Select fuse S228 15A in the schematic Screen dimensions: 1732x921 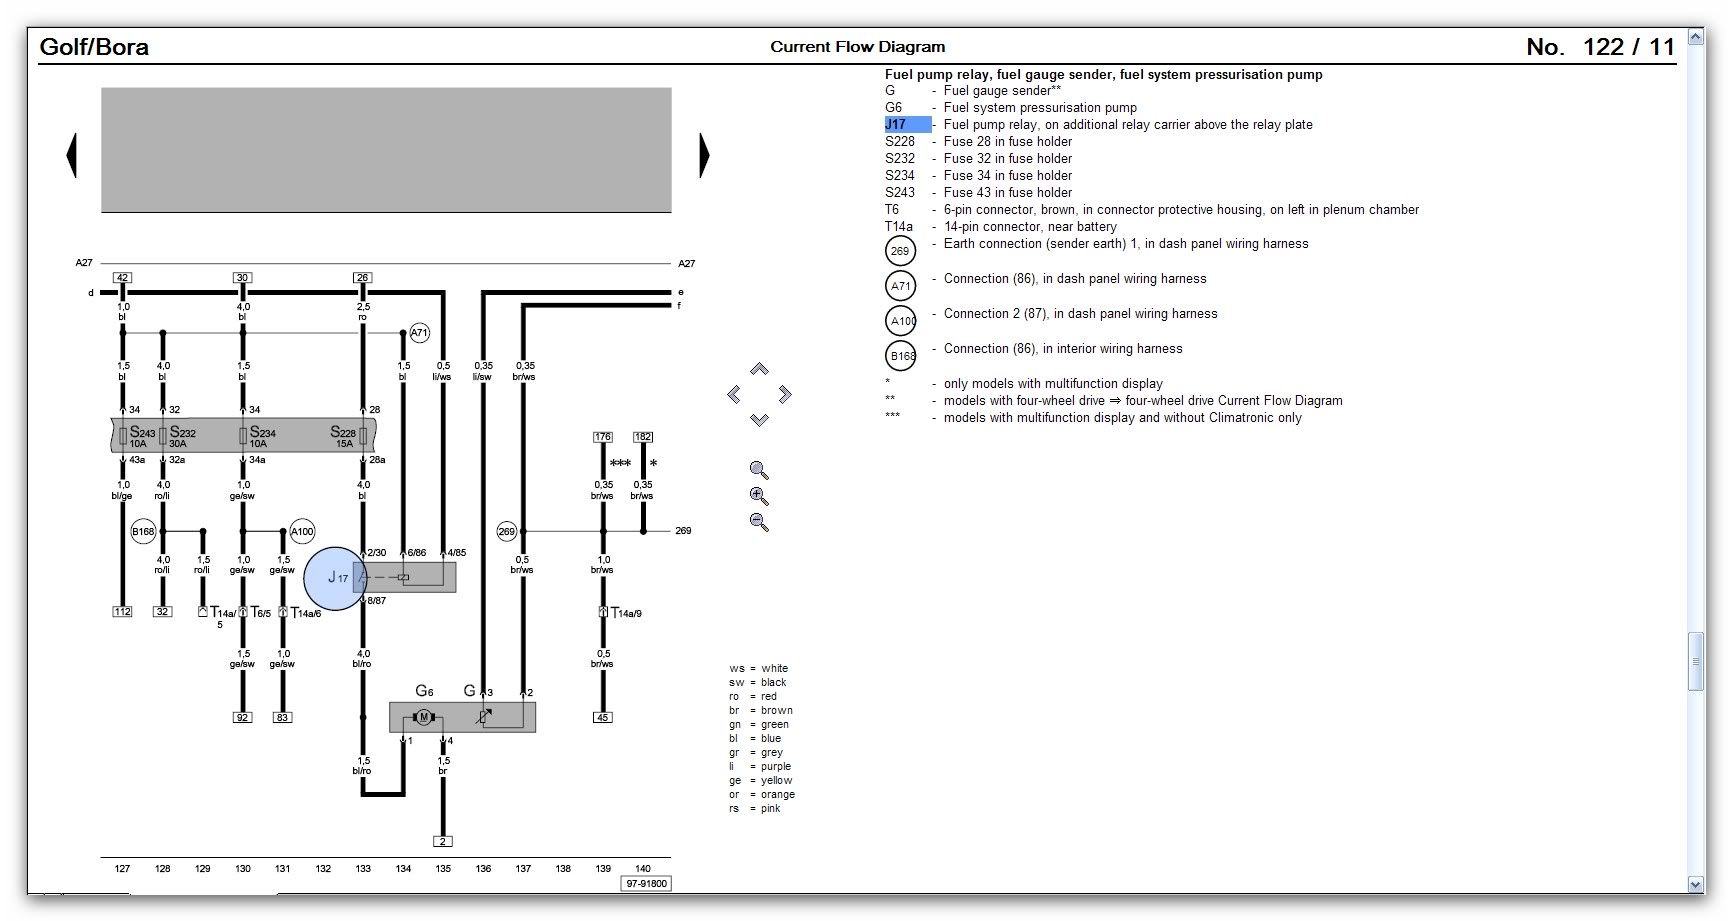(345, 434)
